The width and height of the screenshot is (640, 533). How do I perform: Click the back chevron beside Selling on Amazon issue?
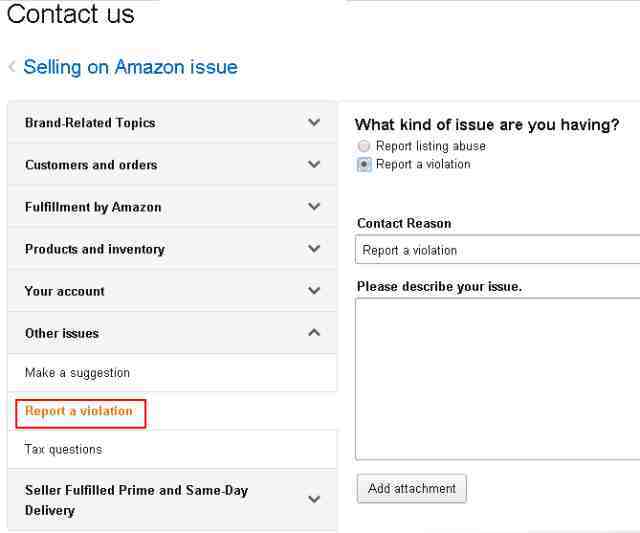coord(12,68)
